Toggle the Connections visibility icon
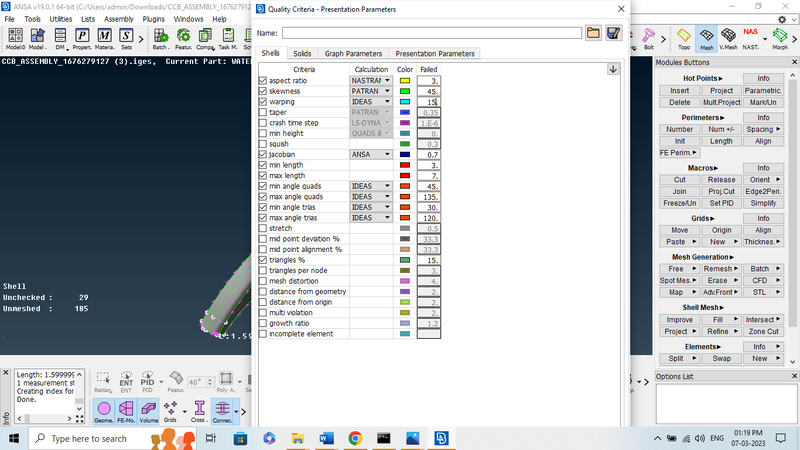This screenshot has height=450, width=800. 222,411
